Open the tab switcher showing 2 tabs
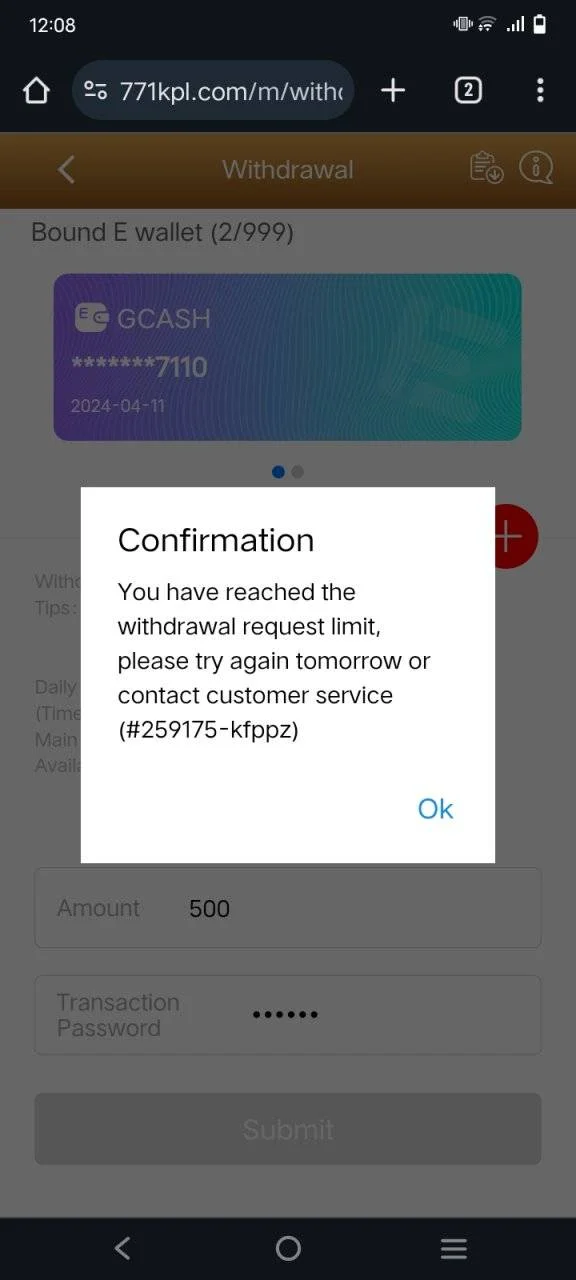Viewport: 576px width, 1280px height. tap(467, 91)
